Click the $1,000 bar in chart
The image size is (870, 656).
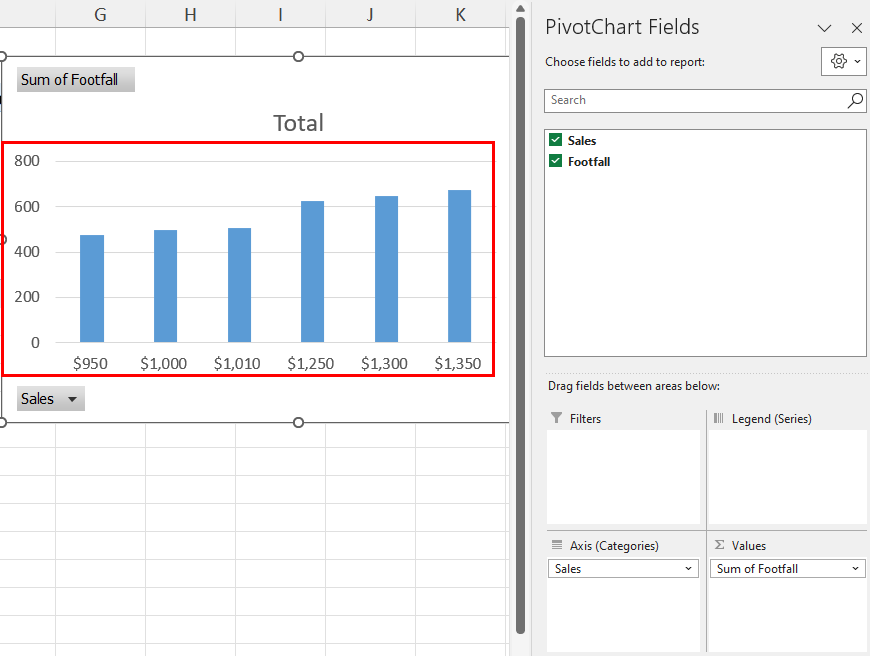tap(165, 286)
